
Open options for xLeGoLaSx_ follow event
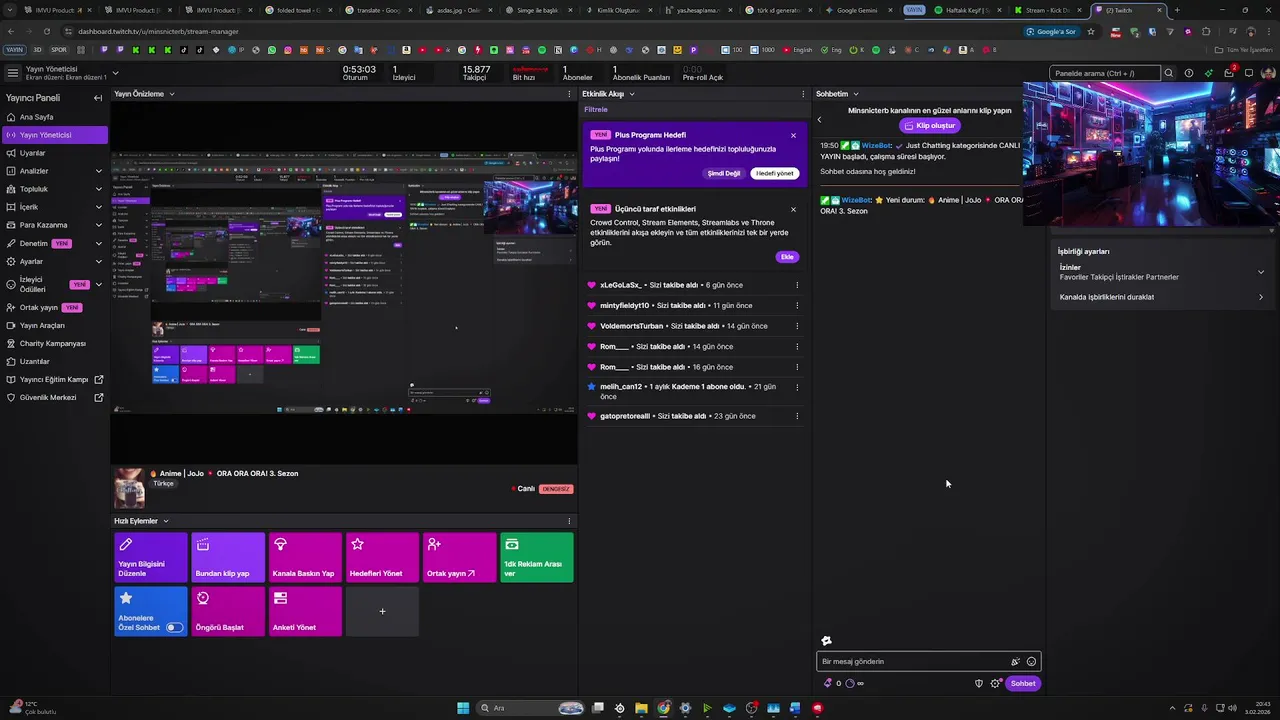(x=797, y=285)
